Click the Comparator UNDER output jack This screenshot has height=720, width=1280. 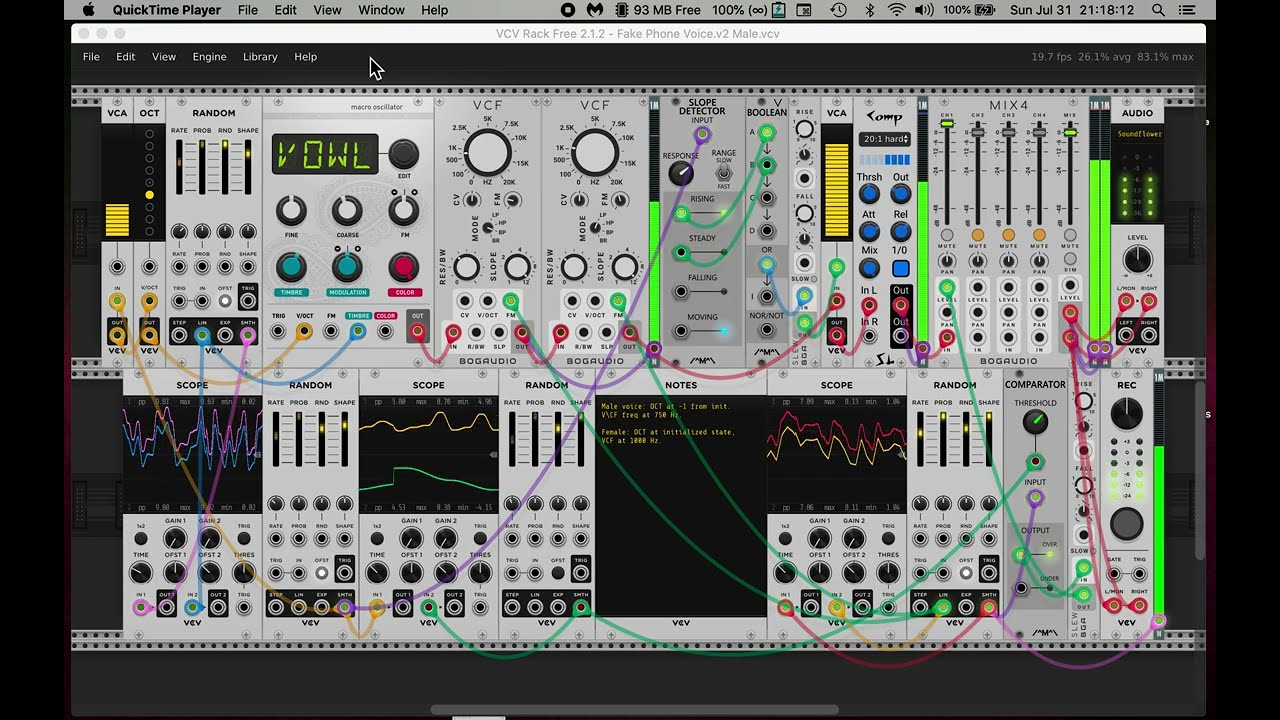tap(1021, 588)
